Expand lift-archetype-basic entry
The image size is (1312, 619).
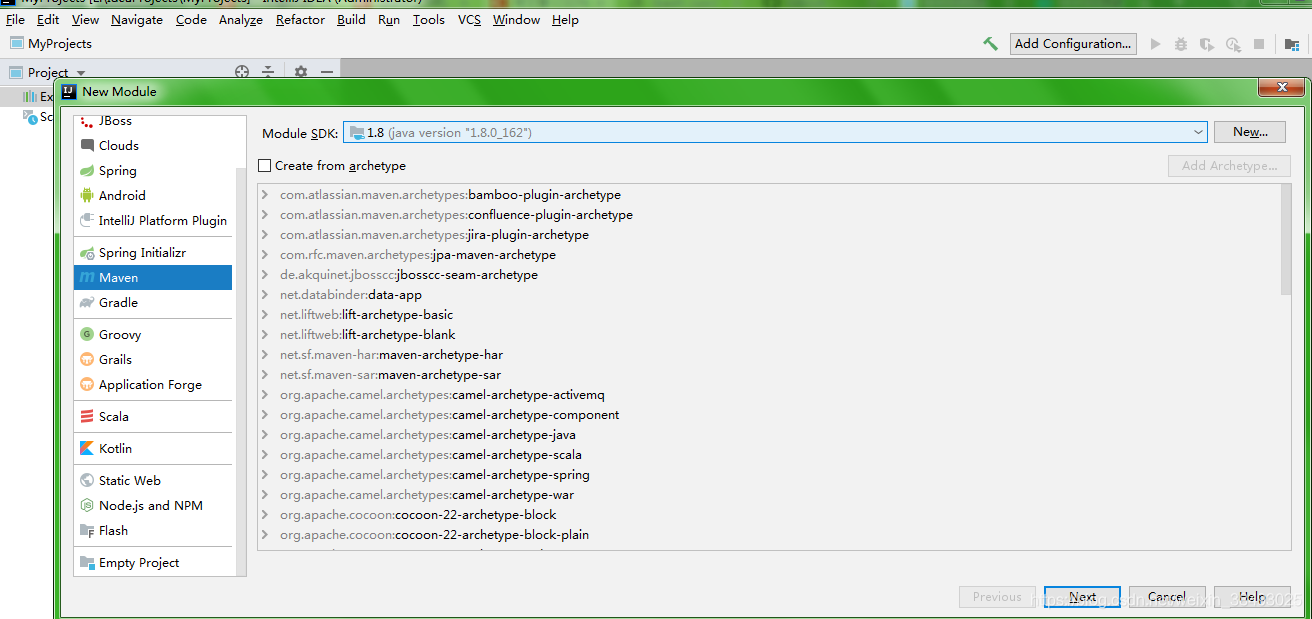click(x=265, y=315)
